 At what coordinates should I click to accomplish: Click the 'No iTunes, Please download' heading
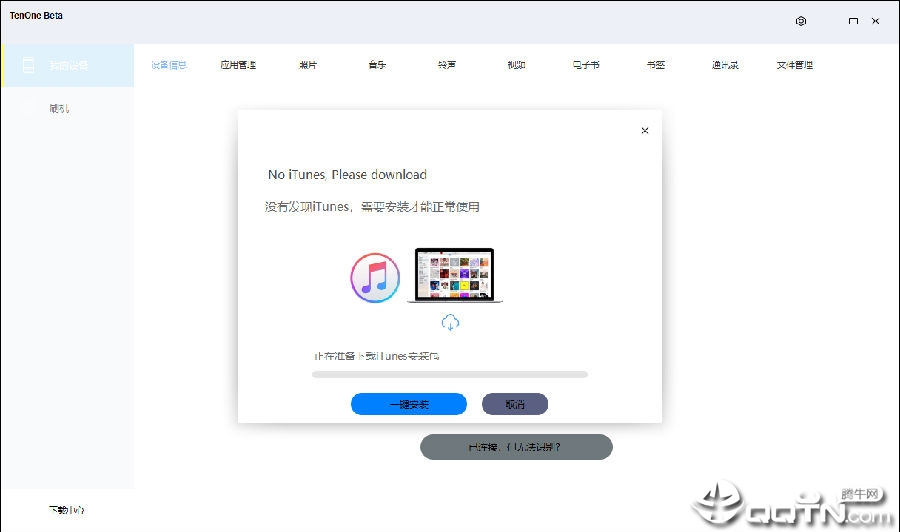[x=347, y=174]
